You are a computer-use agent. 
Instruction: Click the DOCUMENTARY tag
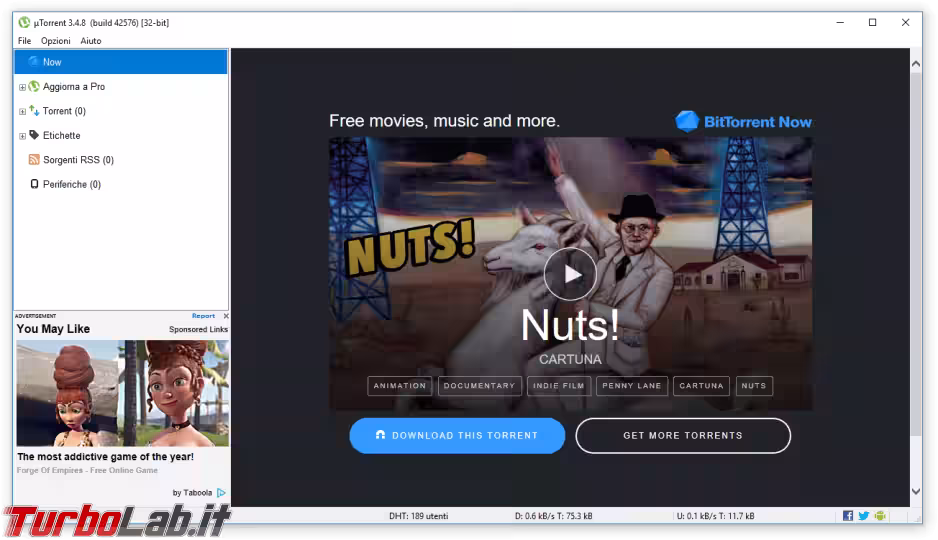click(479, 386)
